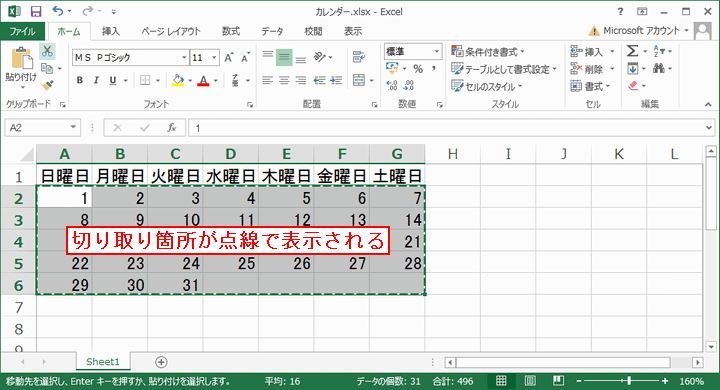Screen dimensions: 720x390
Task: Click the 条件付き書式 button
Action: click(x=488, y=51)
